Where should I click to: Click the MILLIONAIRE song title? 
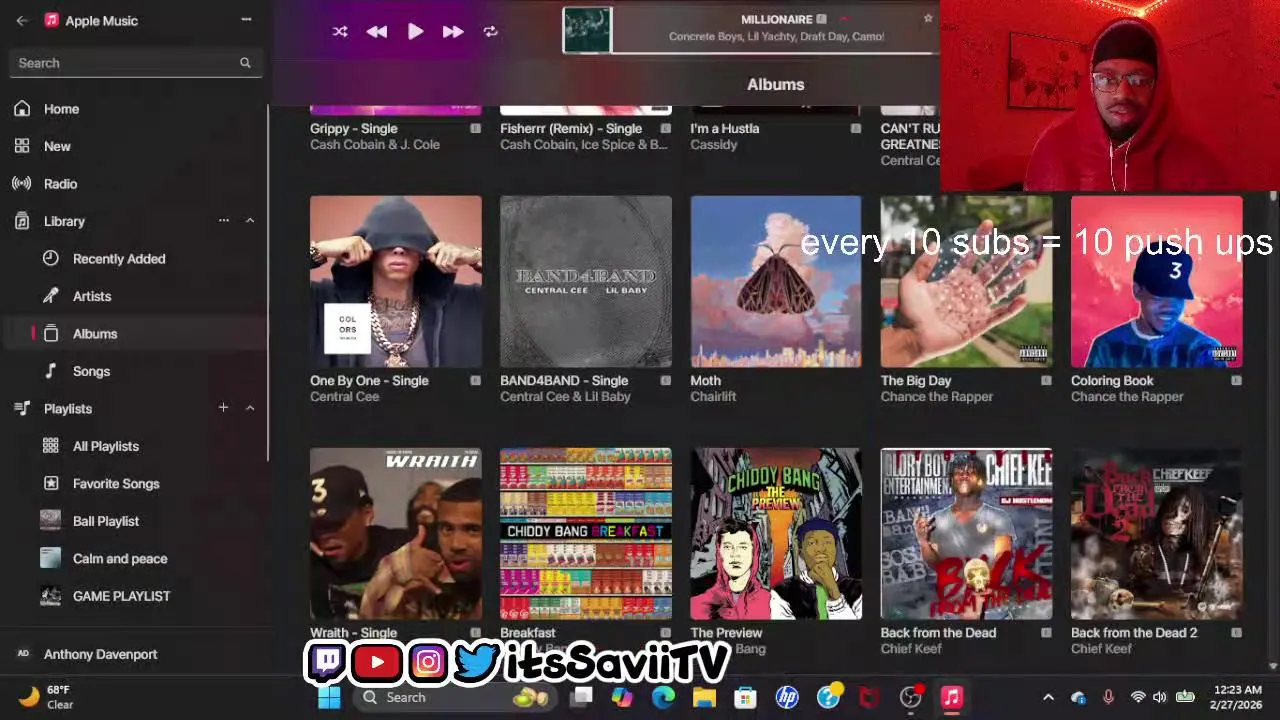coord(776,19)
